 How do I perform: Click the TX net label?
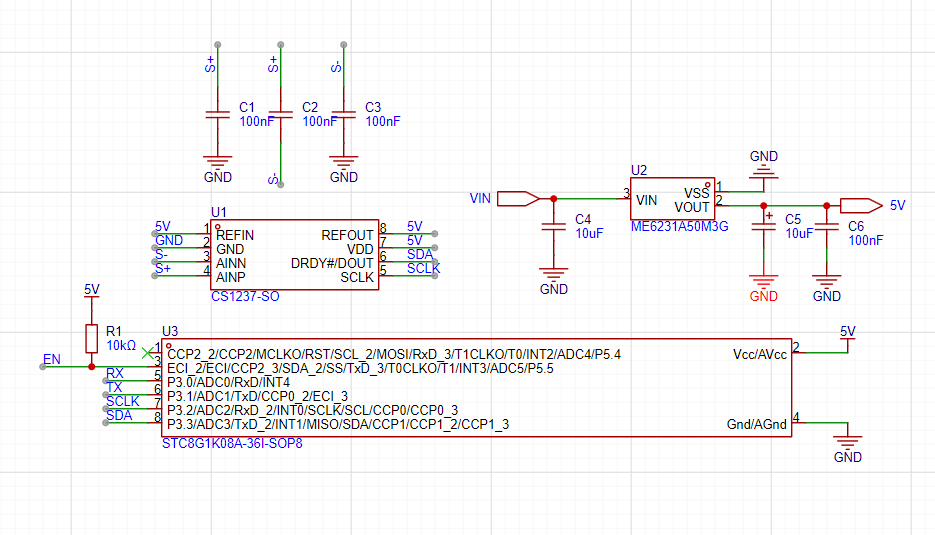click(114, 388)
